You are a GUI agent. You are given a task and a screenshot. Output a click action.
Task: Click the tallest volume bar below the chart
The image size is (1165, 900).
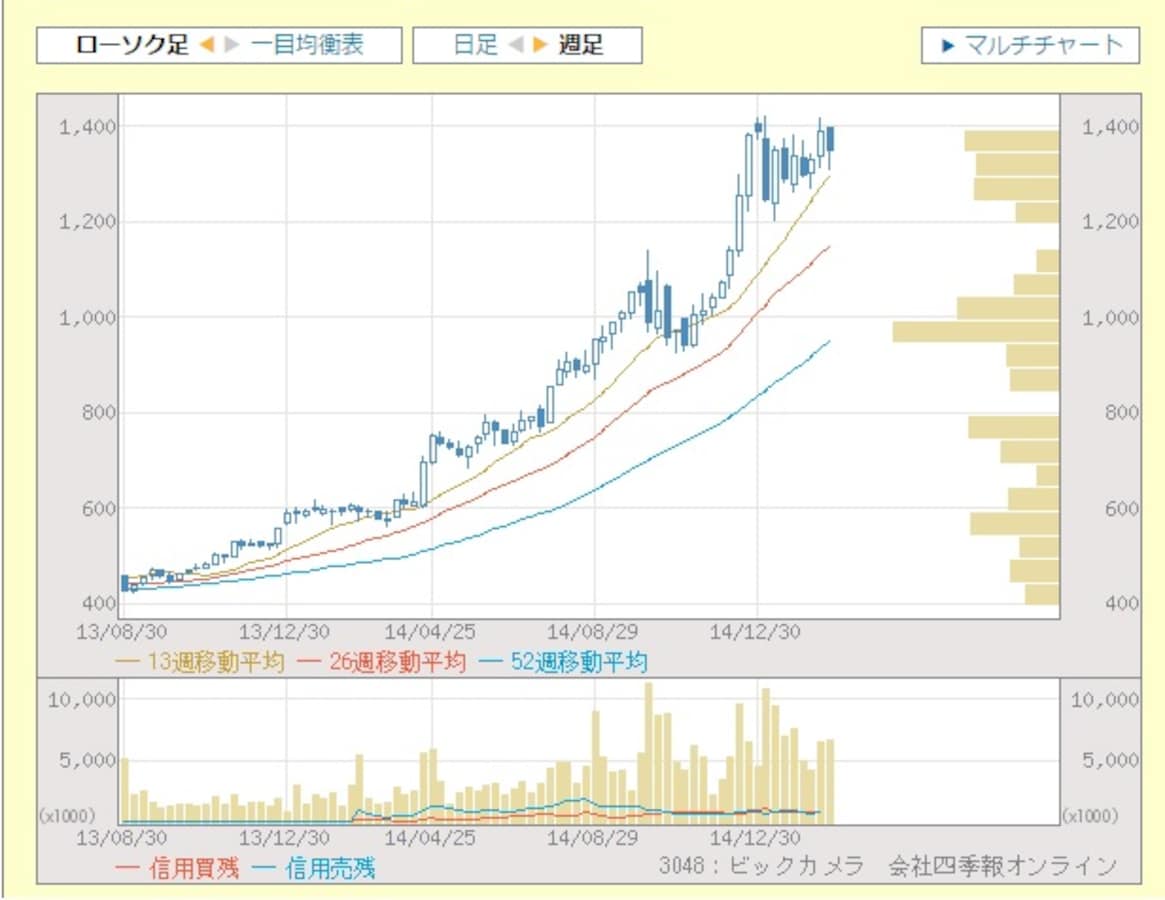[x=649, y=750]
